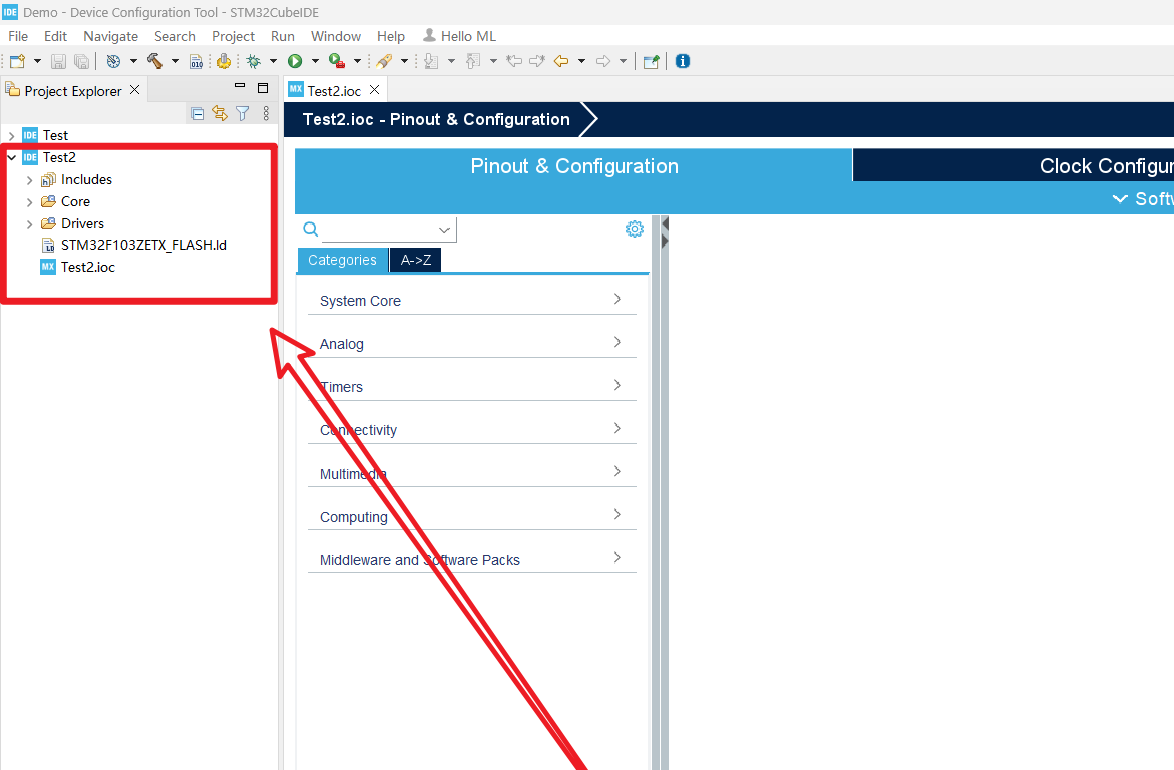Toggle Link with Editor in Project Explorer
This screenshot has height=770, width=1174.
220,113
